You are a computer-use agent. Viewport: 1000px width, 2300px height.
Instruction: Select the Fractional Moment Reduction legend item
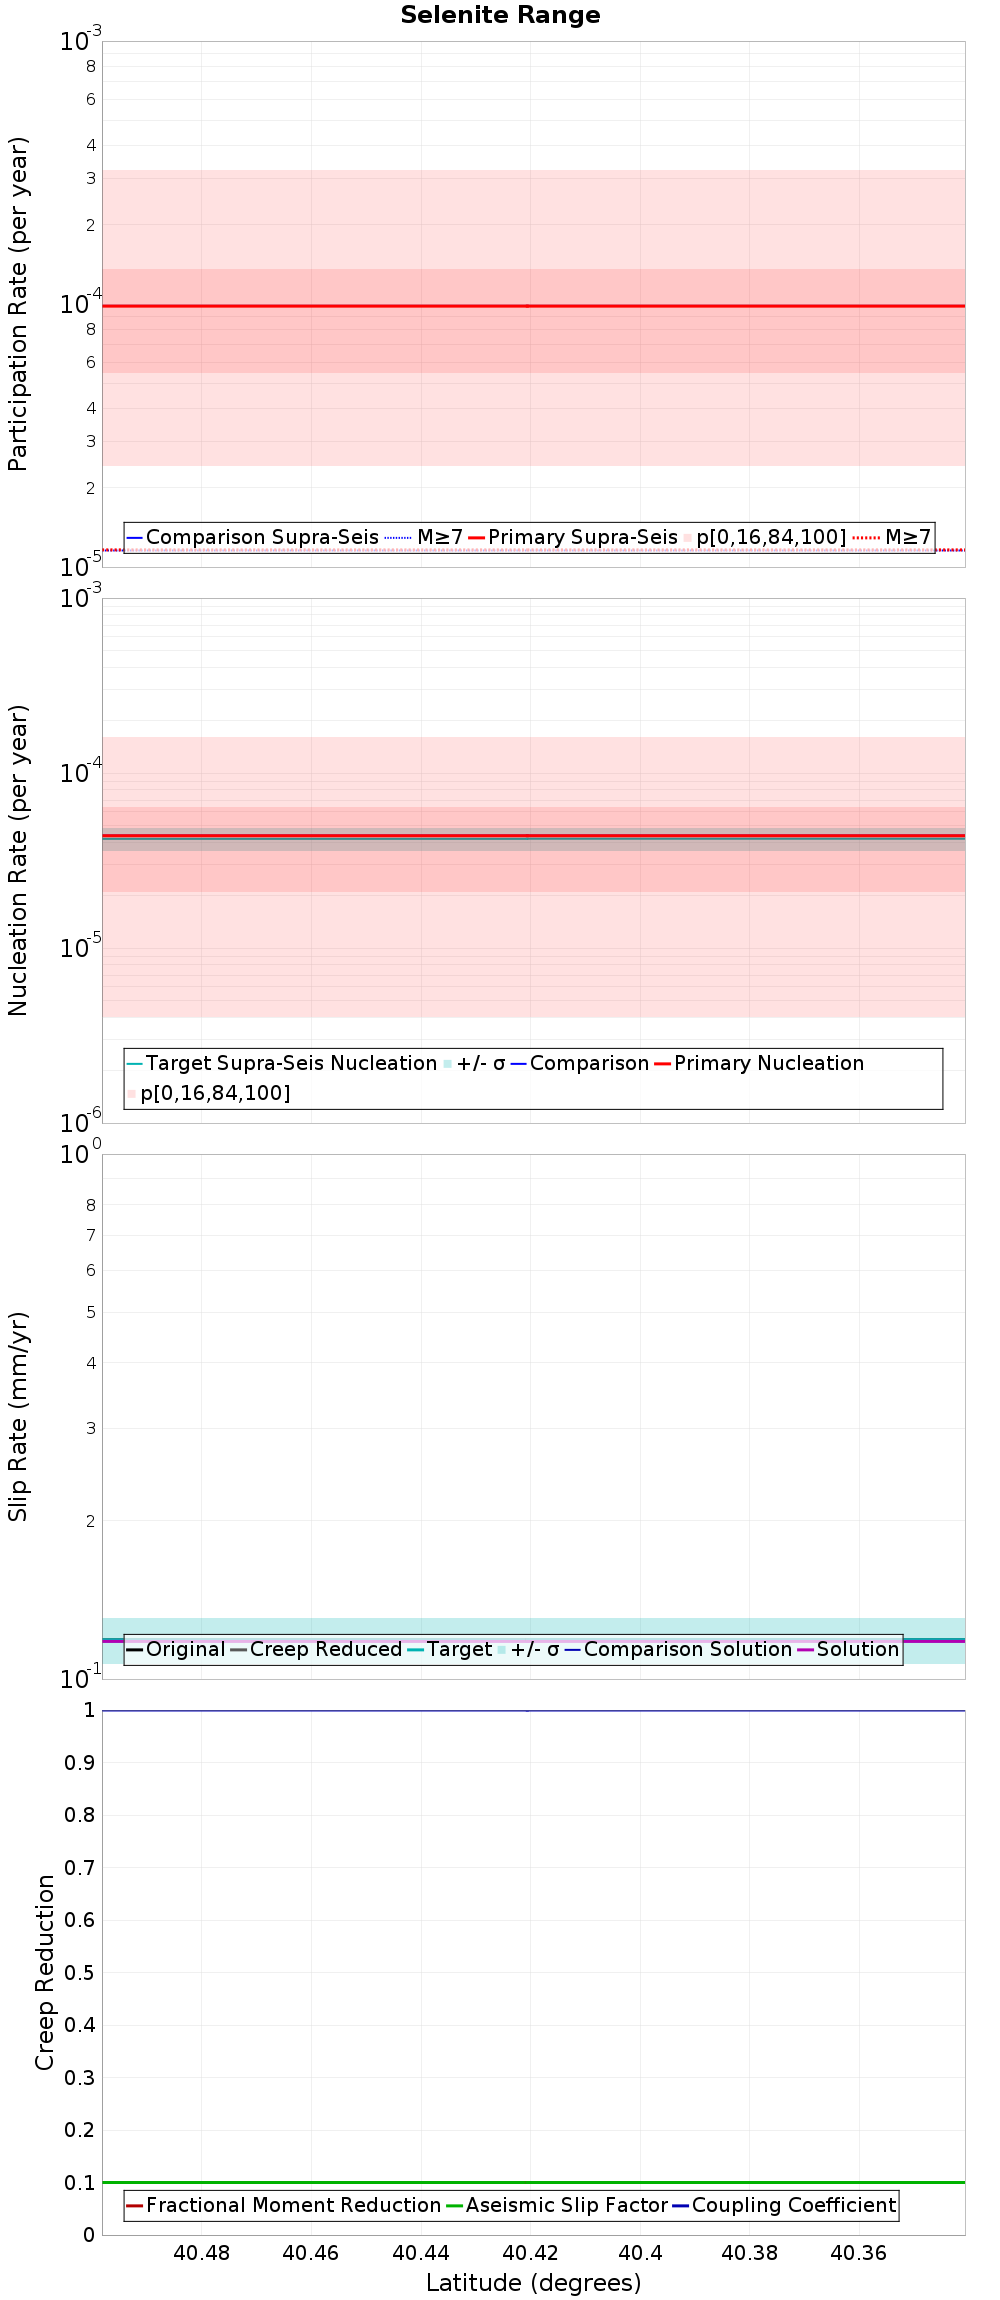(x=284, y=2205)
